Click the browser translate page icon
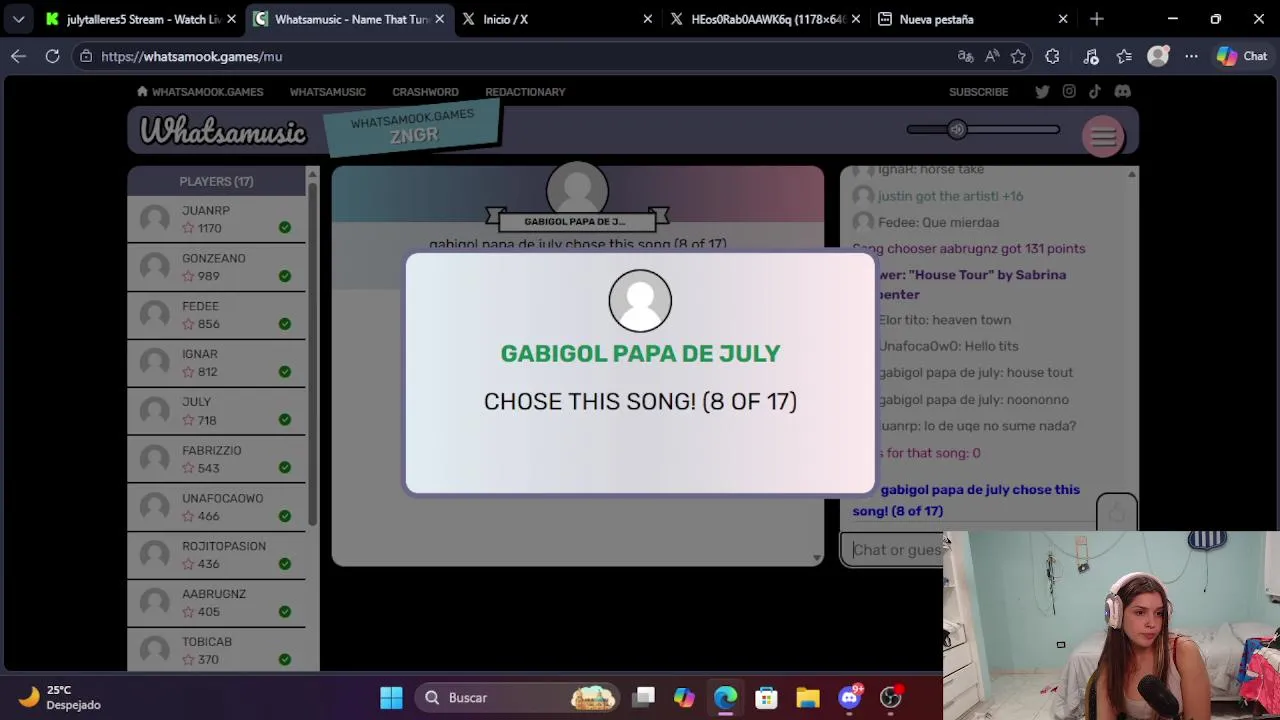 (x=965, y=57)
